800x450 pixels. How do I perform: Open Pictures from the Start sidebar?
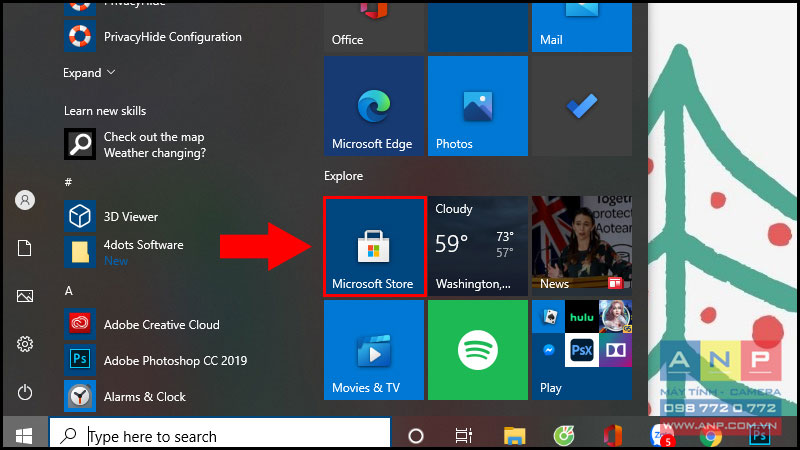point(24,296)
